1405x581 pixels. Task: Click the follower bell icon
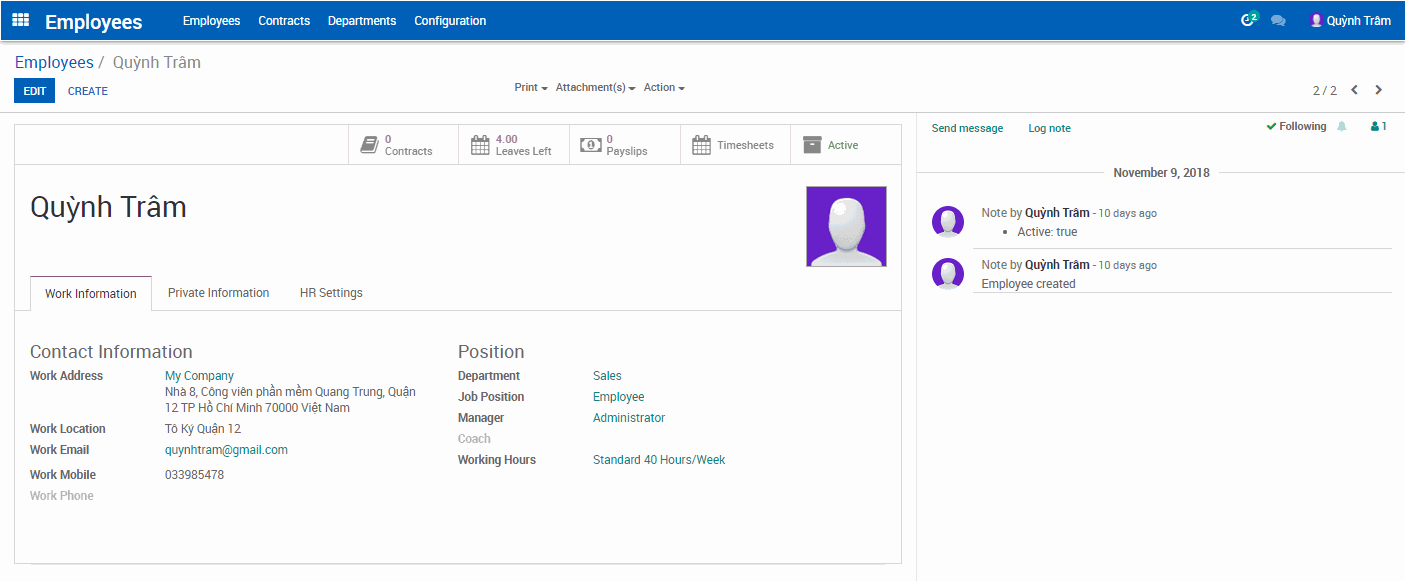pos(1341,126)
